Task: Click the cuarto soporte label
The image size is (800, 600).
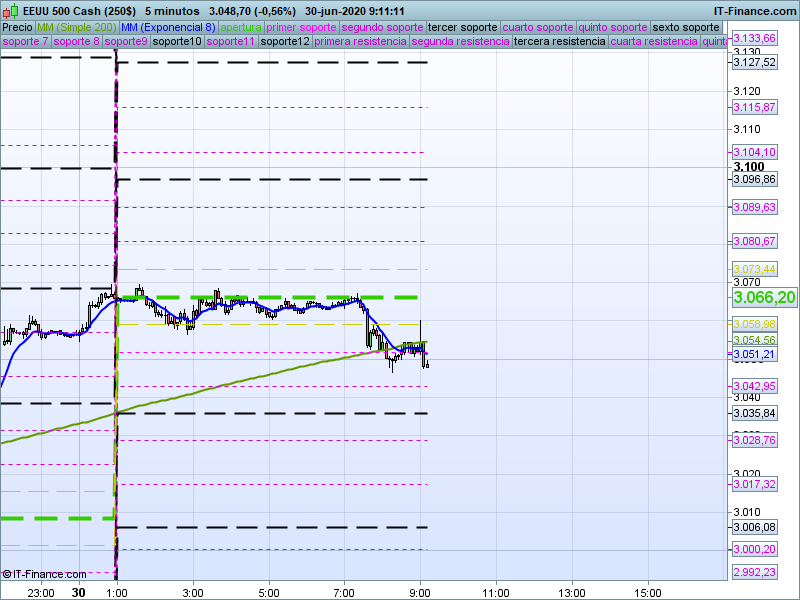Action: tap(538, 28)
